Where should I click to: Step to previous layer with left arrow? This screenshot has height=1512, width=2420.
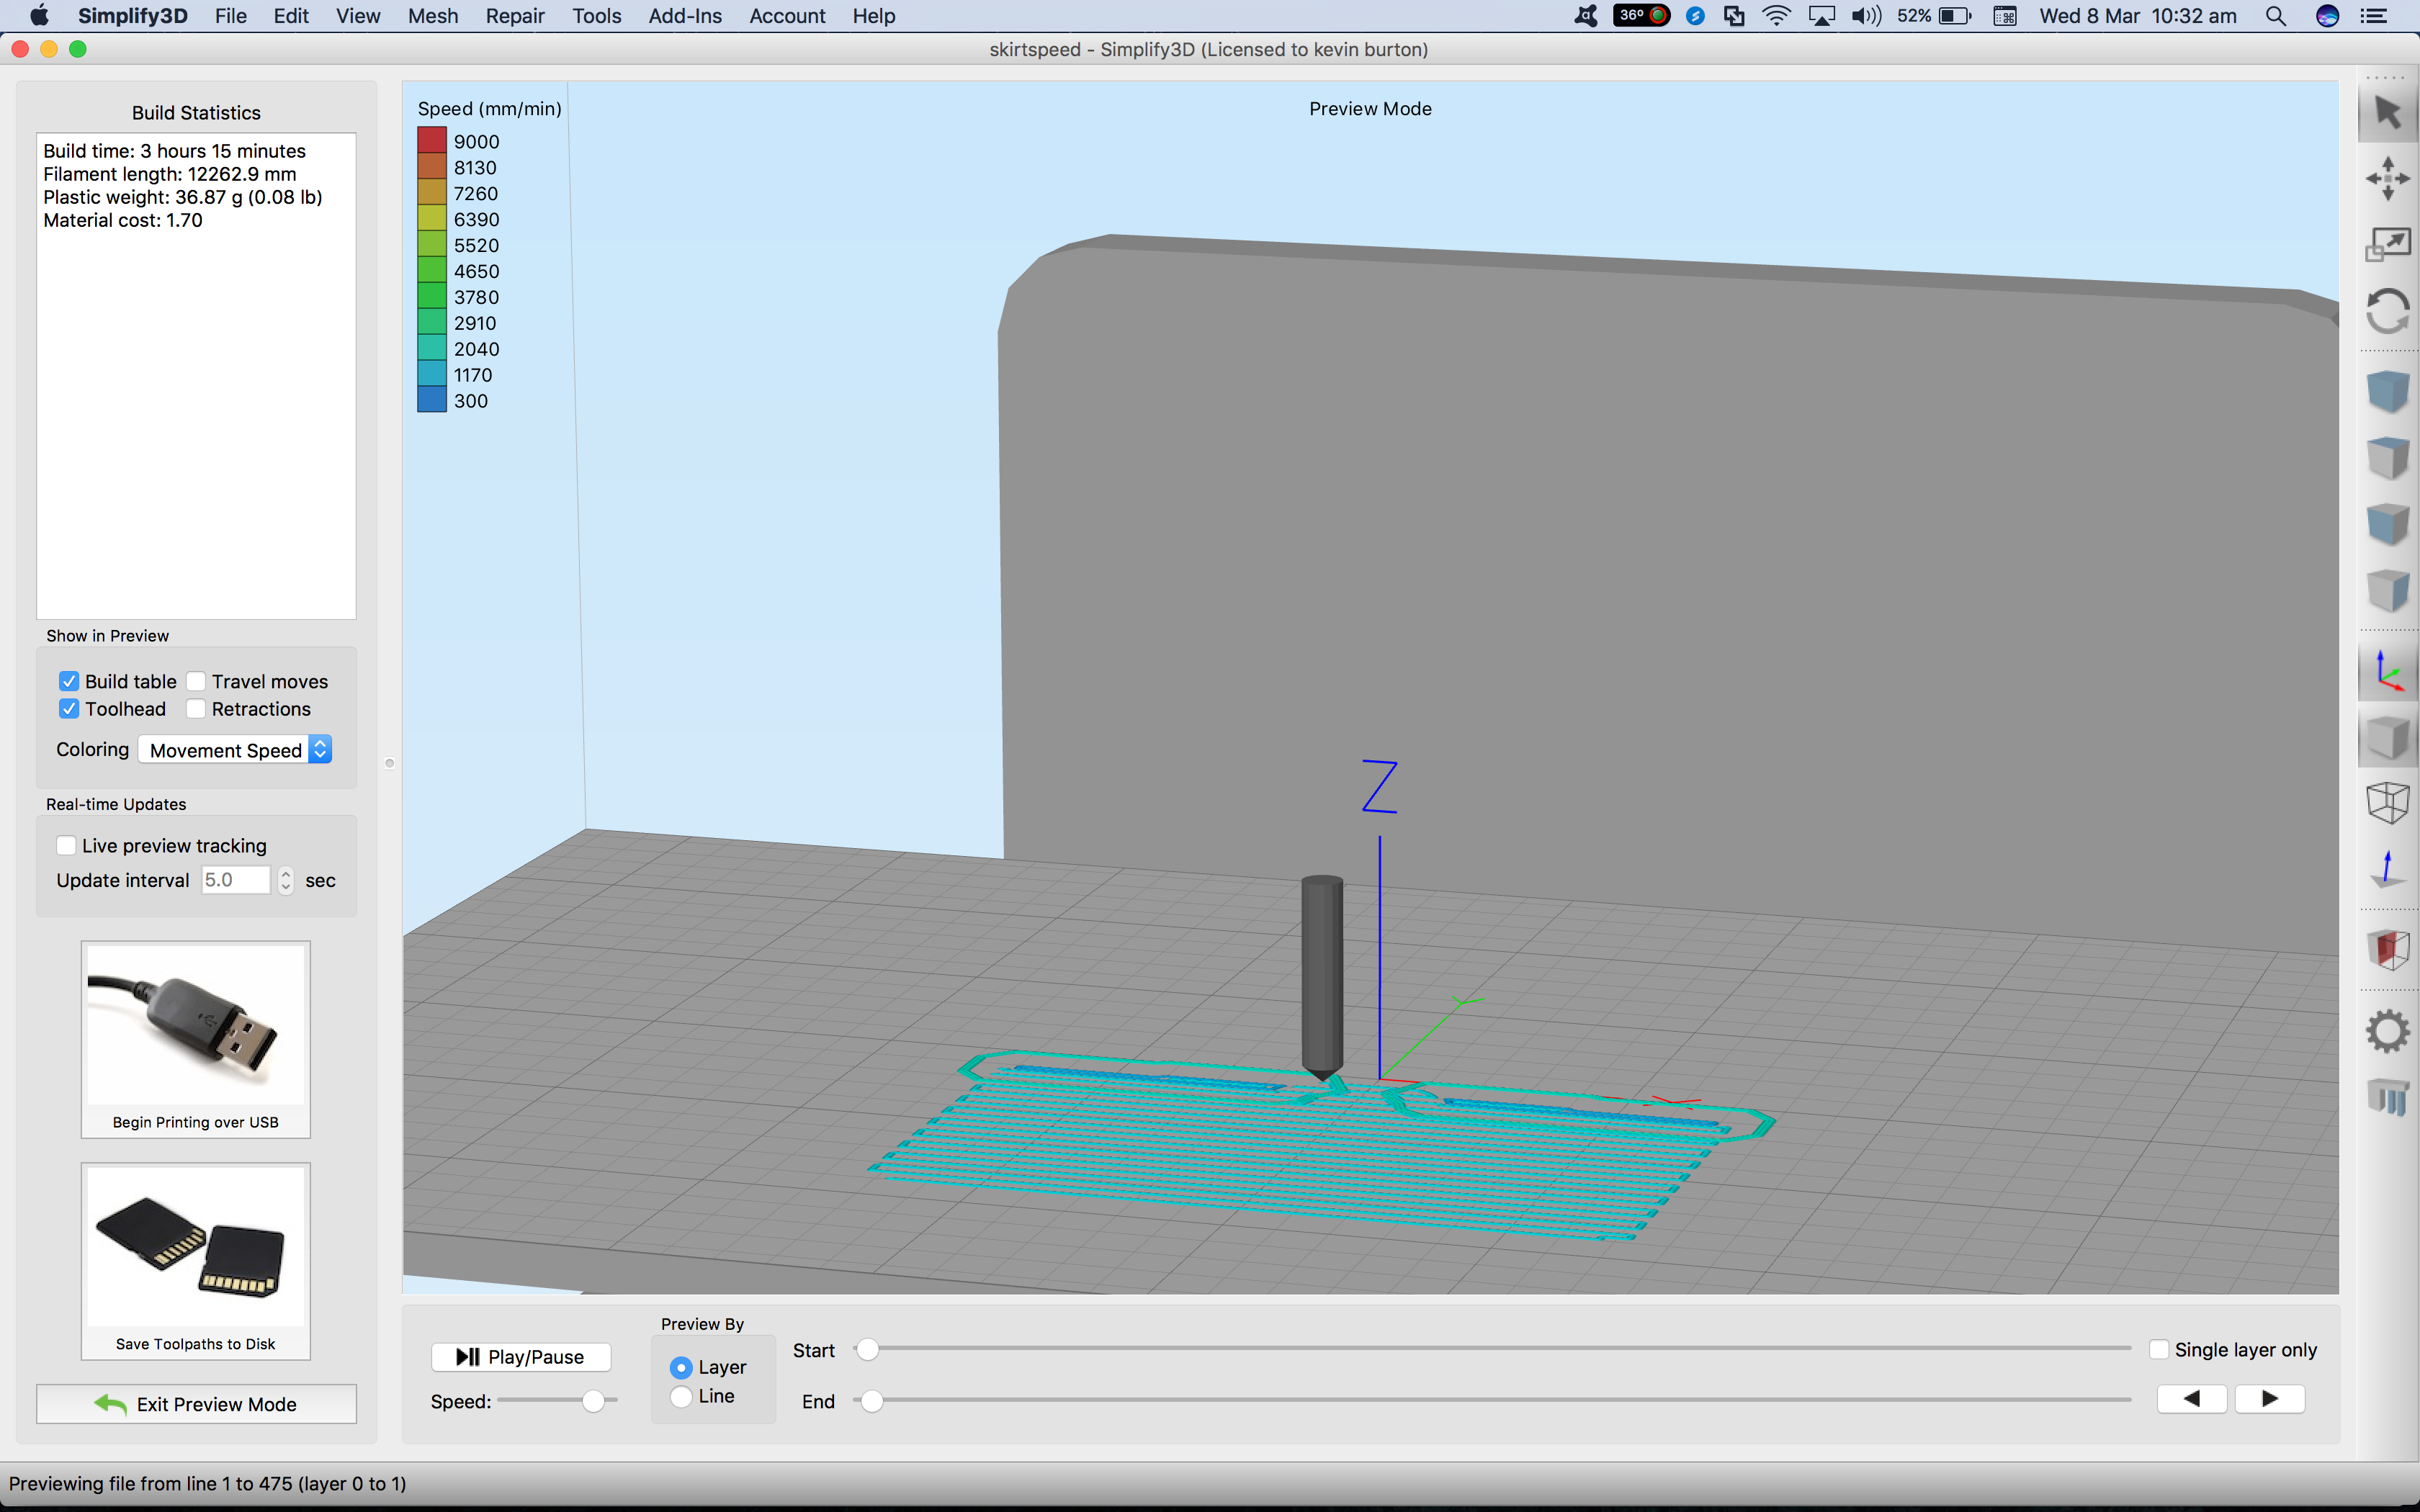pos(2192,1399)
